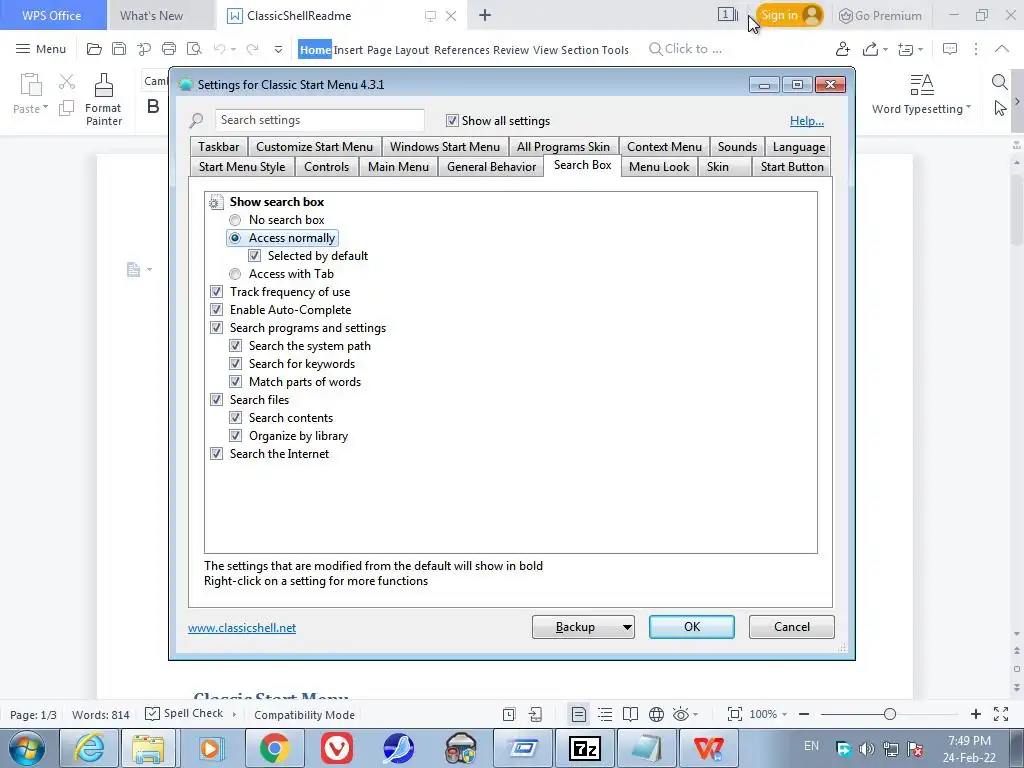Open Vivaldi browser from taskbar
The width and height of the screenshot is (1024, 768).
coord(336,748)
